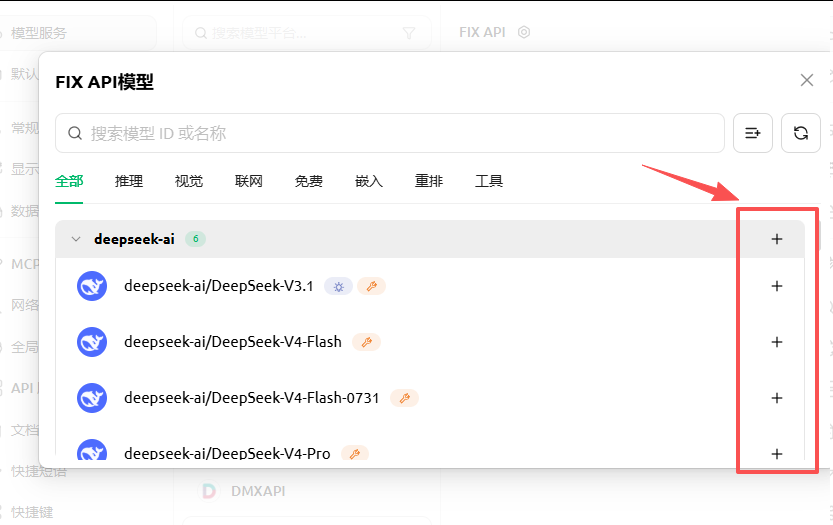The image size is (833, 525).
Task: Open FIX API settings gear in background
Action: pyautogui.click(x=524, y=32)
